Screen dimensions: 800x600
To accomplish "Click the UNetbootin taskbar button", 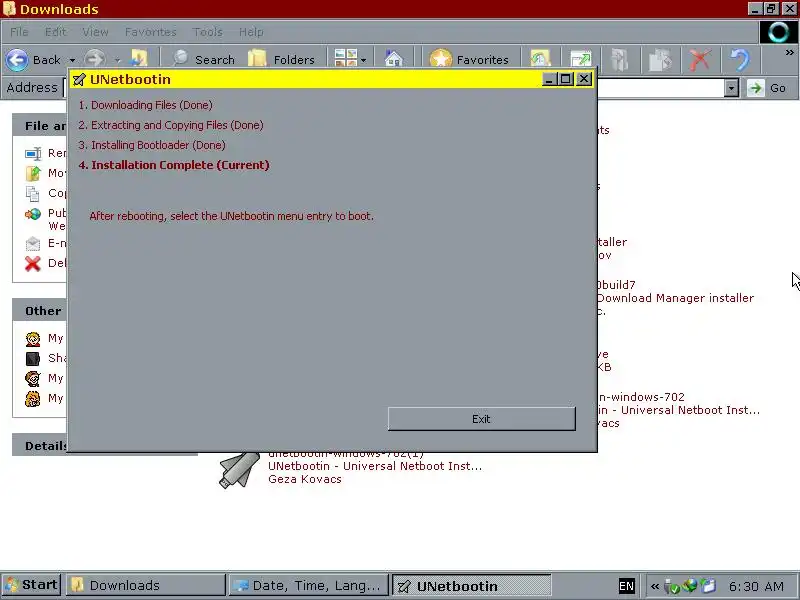I will tap(470, 586).
